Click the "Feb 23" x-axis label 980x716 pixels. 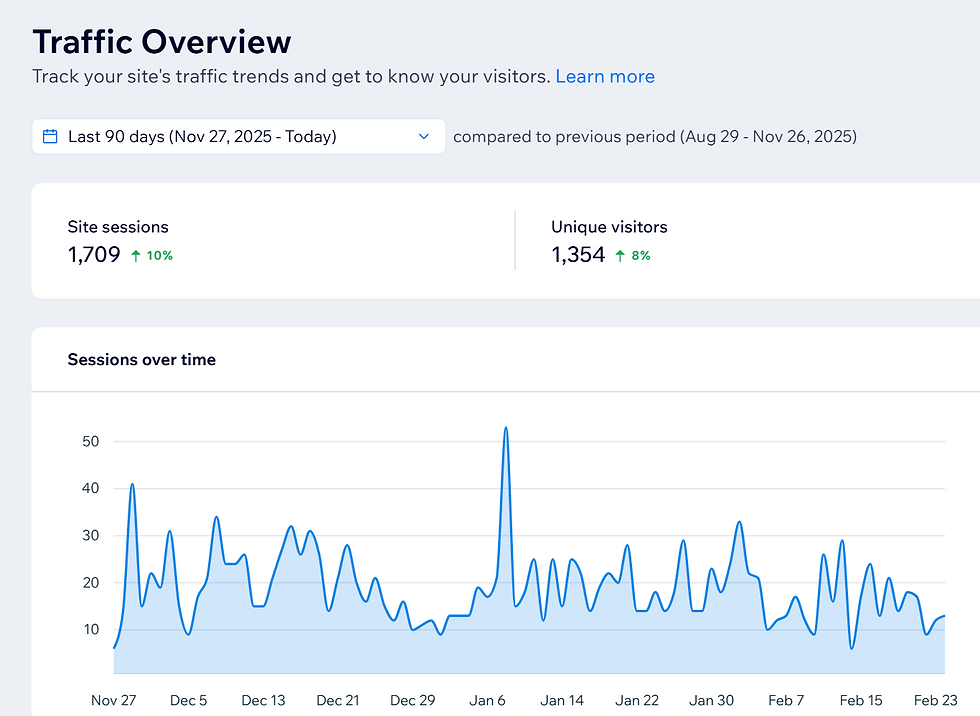[x=936, y=700]
